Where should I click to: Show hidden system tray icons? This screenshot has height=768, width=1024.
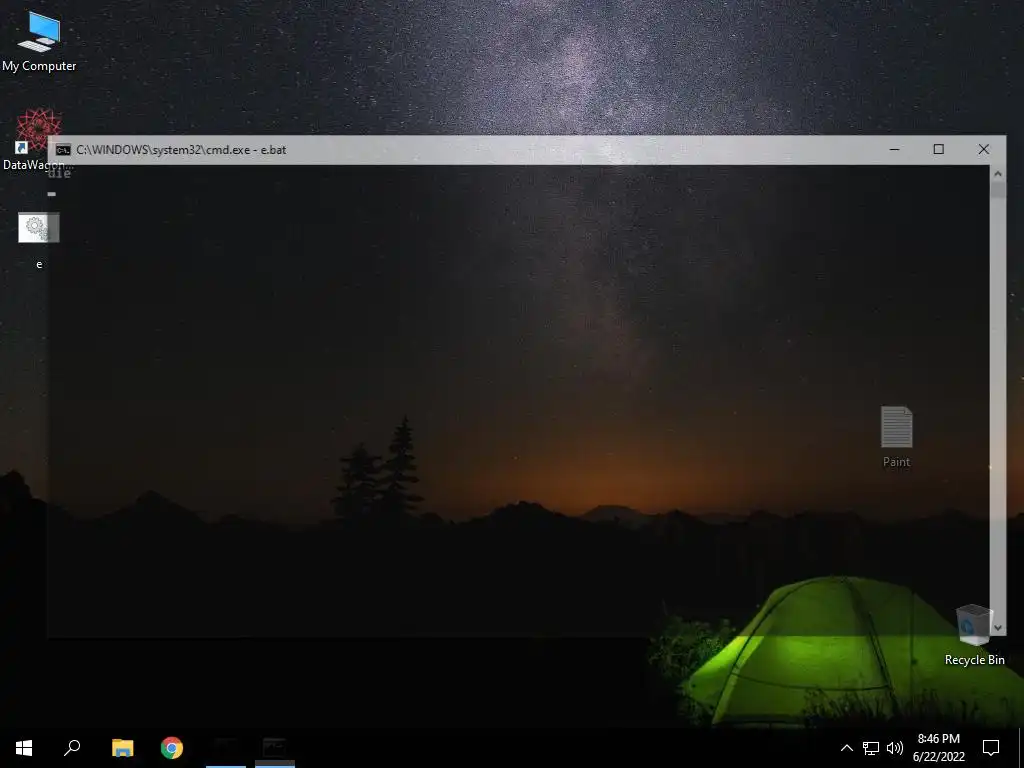(846, 748)
